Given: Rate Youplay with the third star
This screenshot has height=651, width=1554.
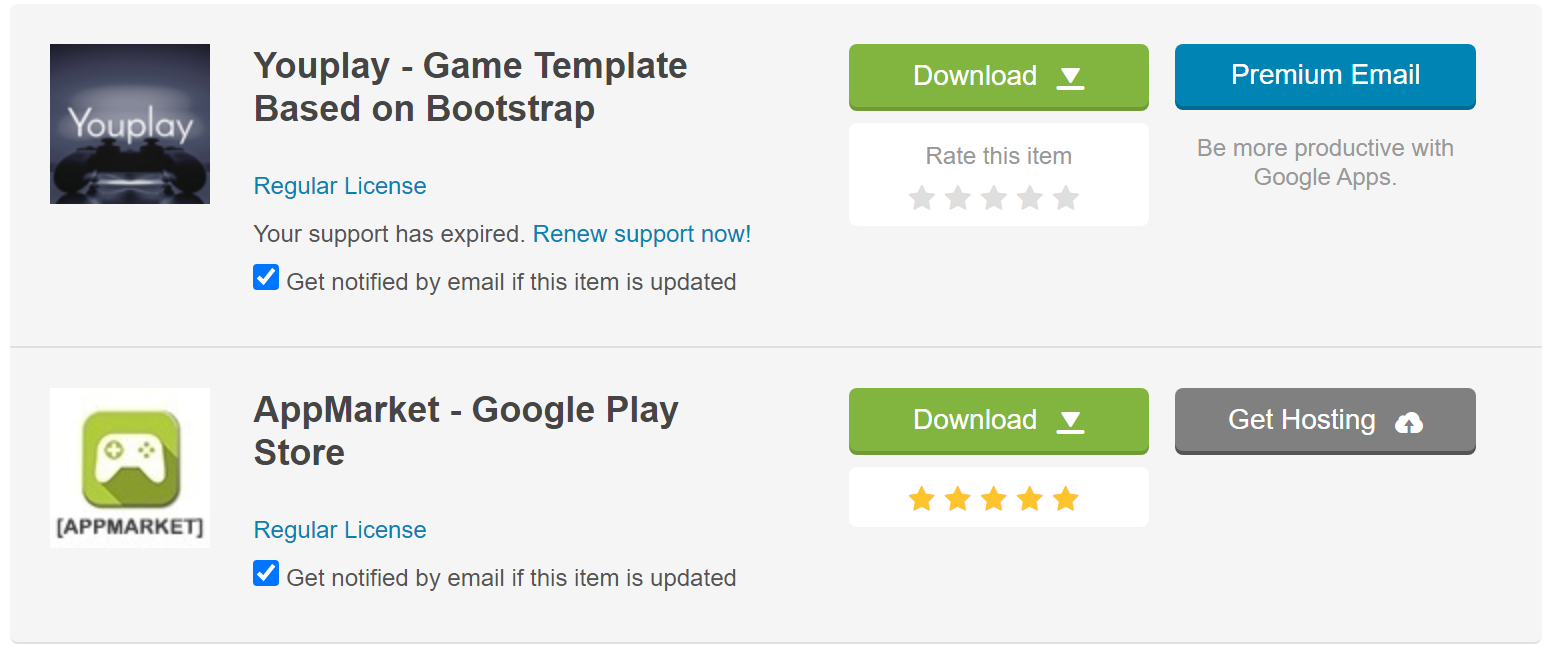Looking at the screenshot, I should (x=994, y=198).
